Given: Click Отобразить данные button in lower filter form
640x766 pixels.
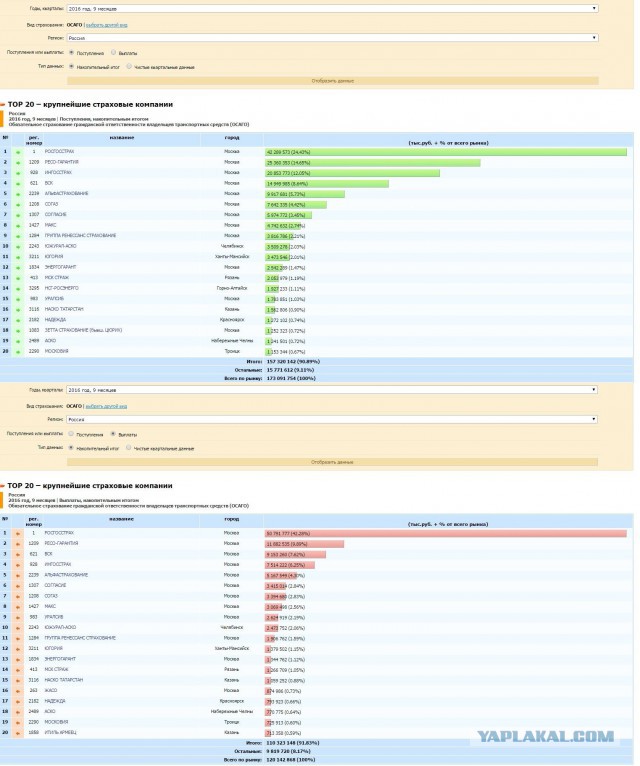Looking at the screenshot, I should click(x=332, y=462).
